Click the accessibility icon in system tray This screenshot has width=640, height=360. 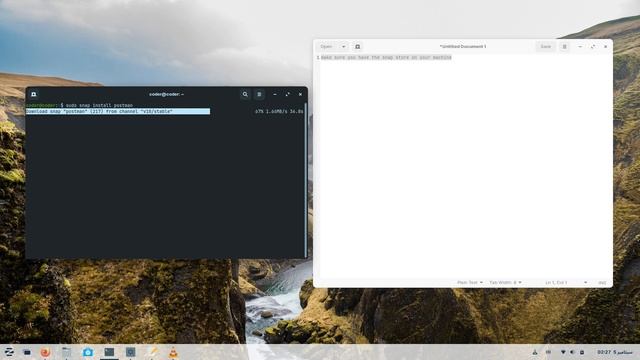click(535, 352)
